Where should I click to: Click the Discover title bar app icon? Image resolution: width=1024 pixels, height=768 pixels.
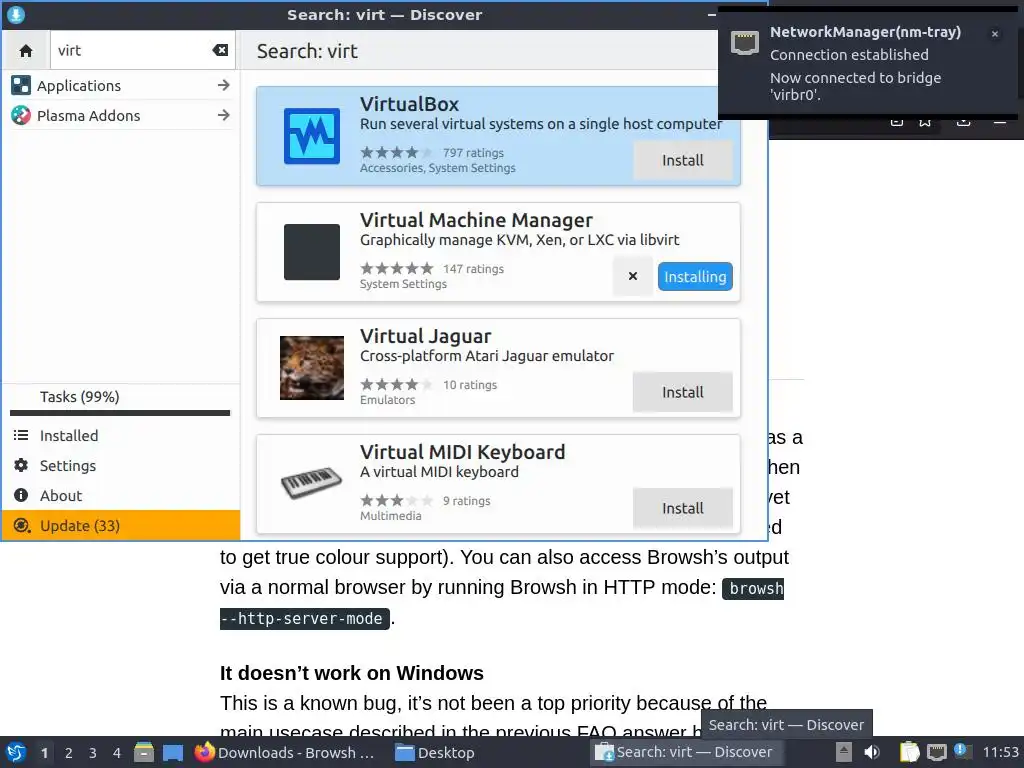[15, 14]
